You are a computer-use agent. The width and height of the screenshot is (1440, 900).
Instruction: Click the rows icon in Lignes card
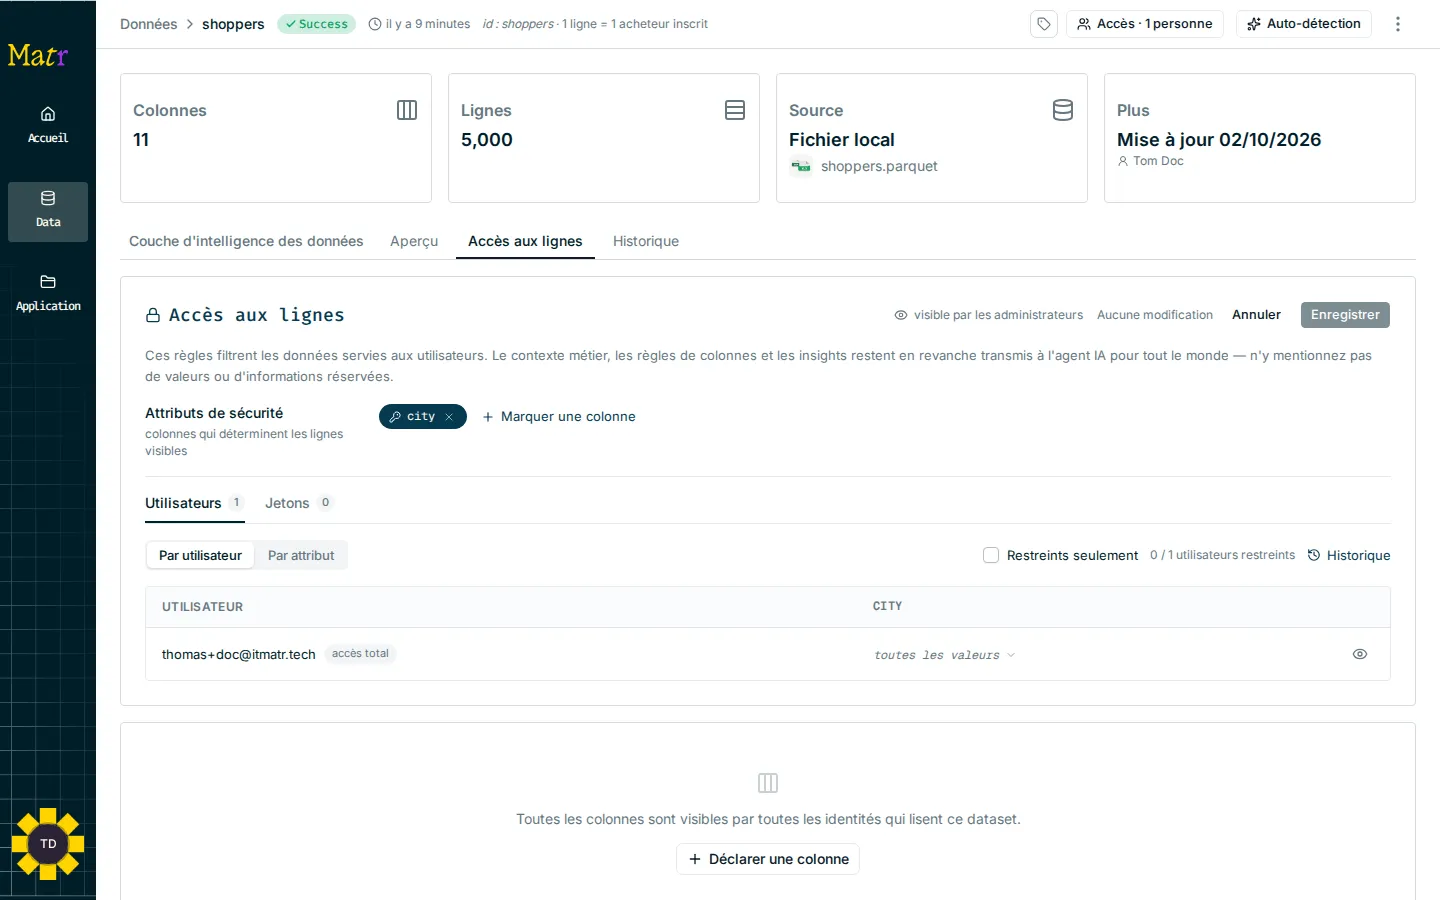coord(735,110)
